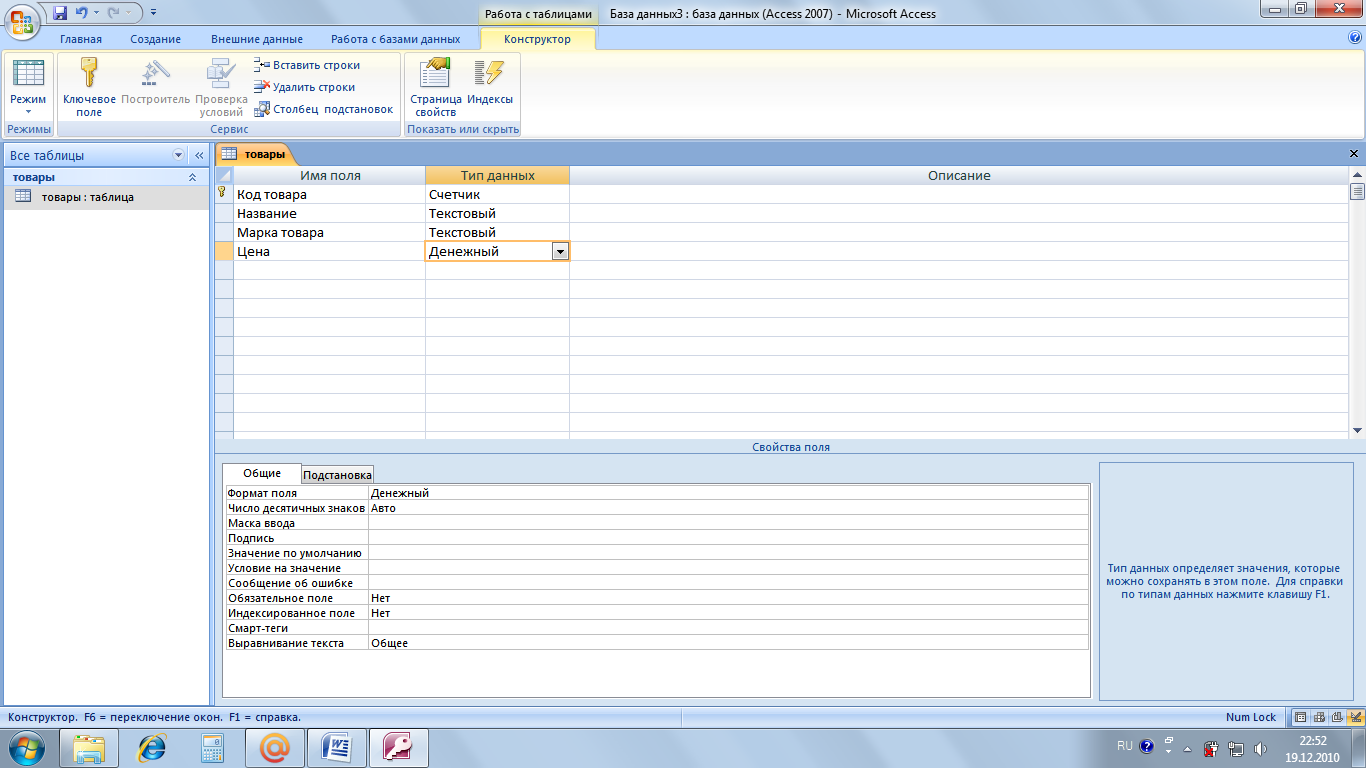The image size is (1366, 768).
Task: Switch to Внешние данные tab
Action: coord(257,39)
